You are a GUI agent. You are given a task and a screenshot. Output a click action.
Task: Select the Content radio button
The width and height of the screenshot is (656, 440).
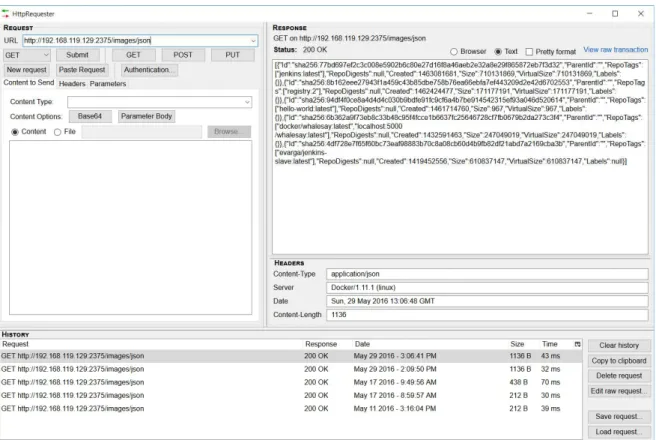[x=15, y=132]
